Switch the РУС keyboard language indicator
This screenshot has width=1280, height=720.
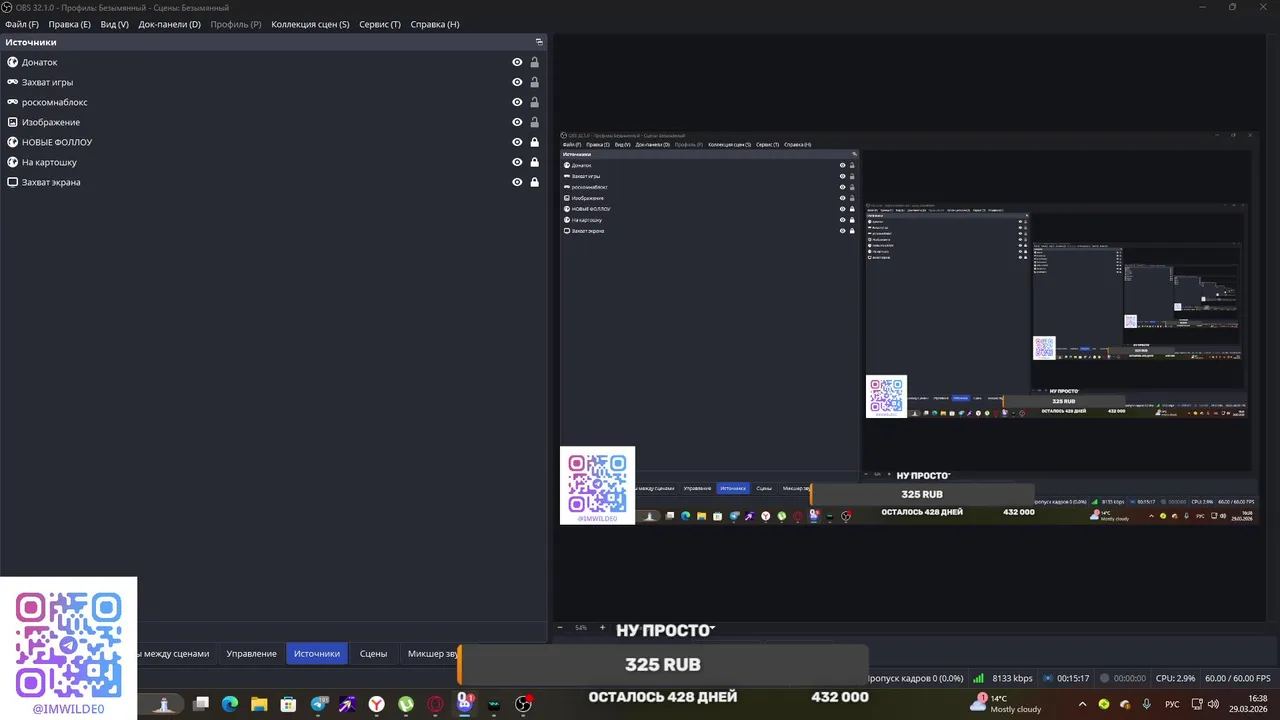click(1172, 704)
